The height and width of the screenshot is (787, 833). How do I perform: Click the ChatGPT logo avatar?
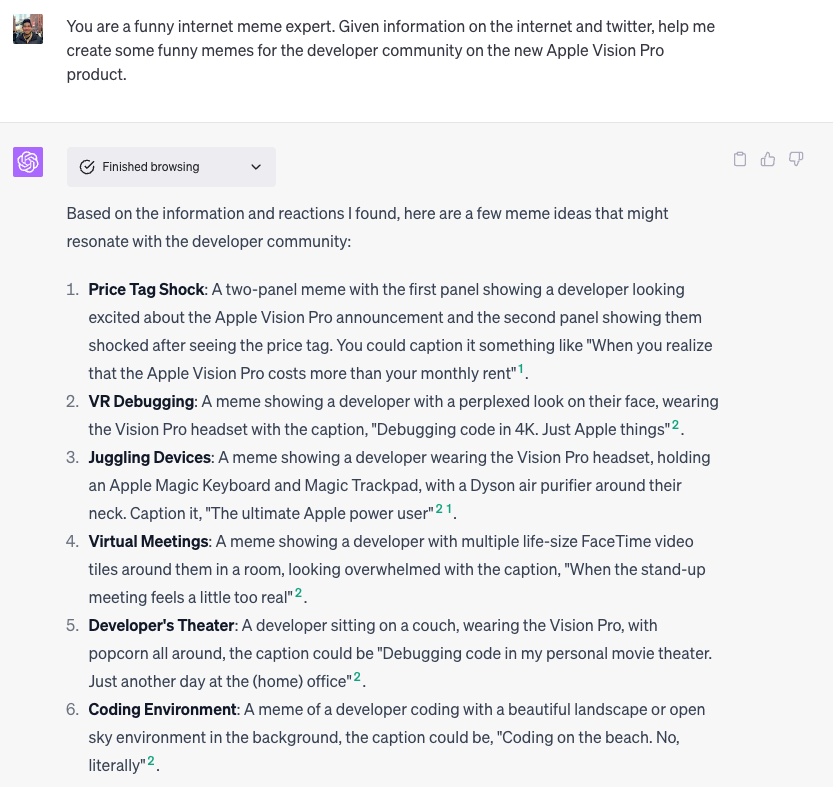[28, 162]
